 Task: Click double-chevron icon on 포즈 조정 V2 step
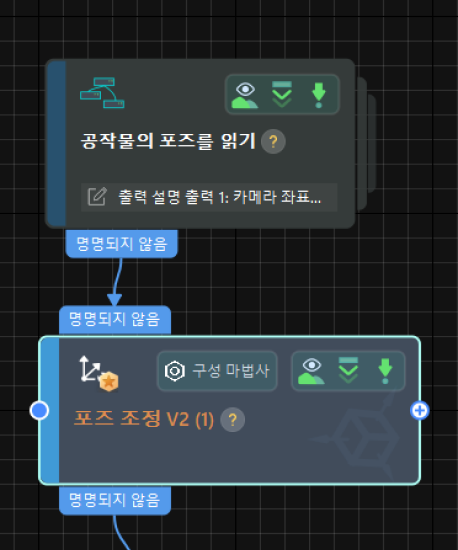[348, 370]
